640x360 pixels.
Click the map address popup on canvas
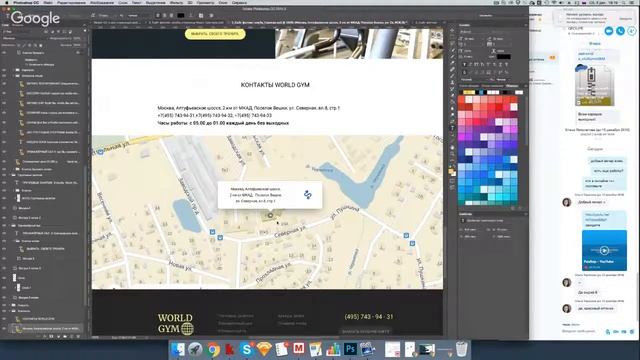point(269,195)
